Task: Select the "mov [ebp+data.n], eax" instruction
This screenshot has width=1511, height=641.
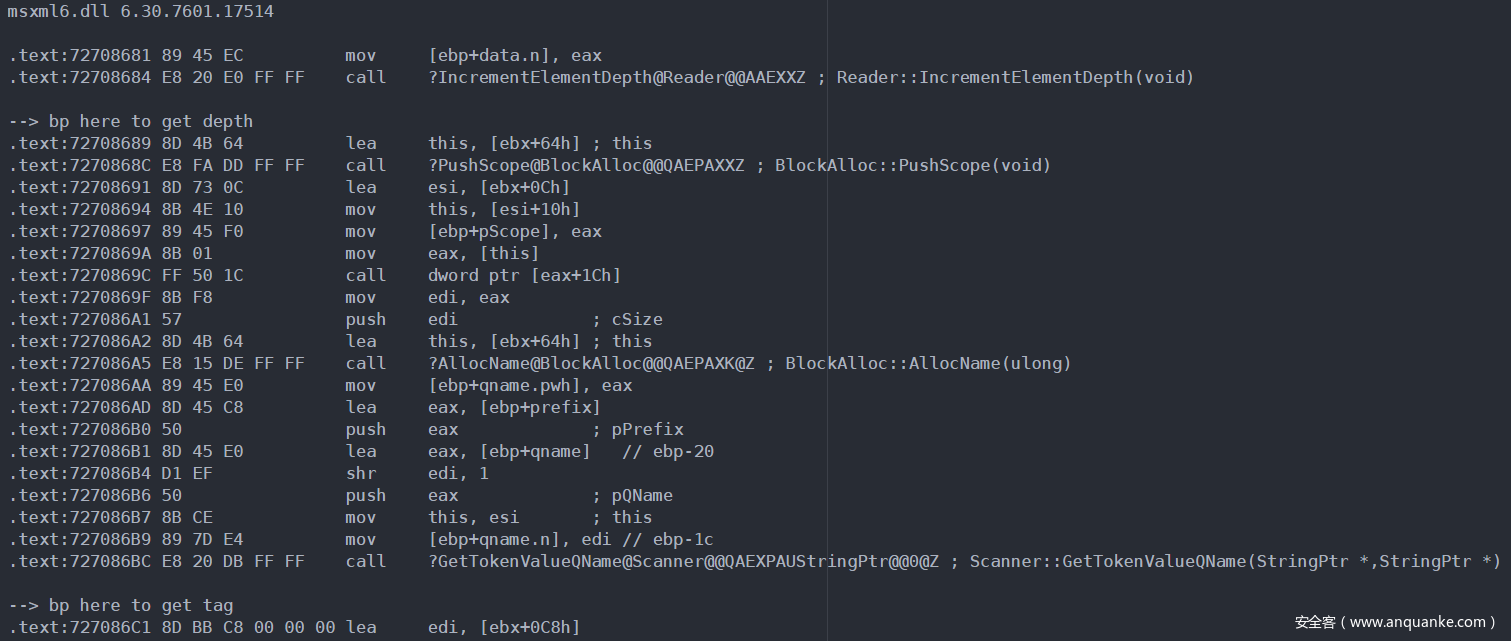Action: pos(473,56)
